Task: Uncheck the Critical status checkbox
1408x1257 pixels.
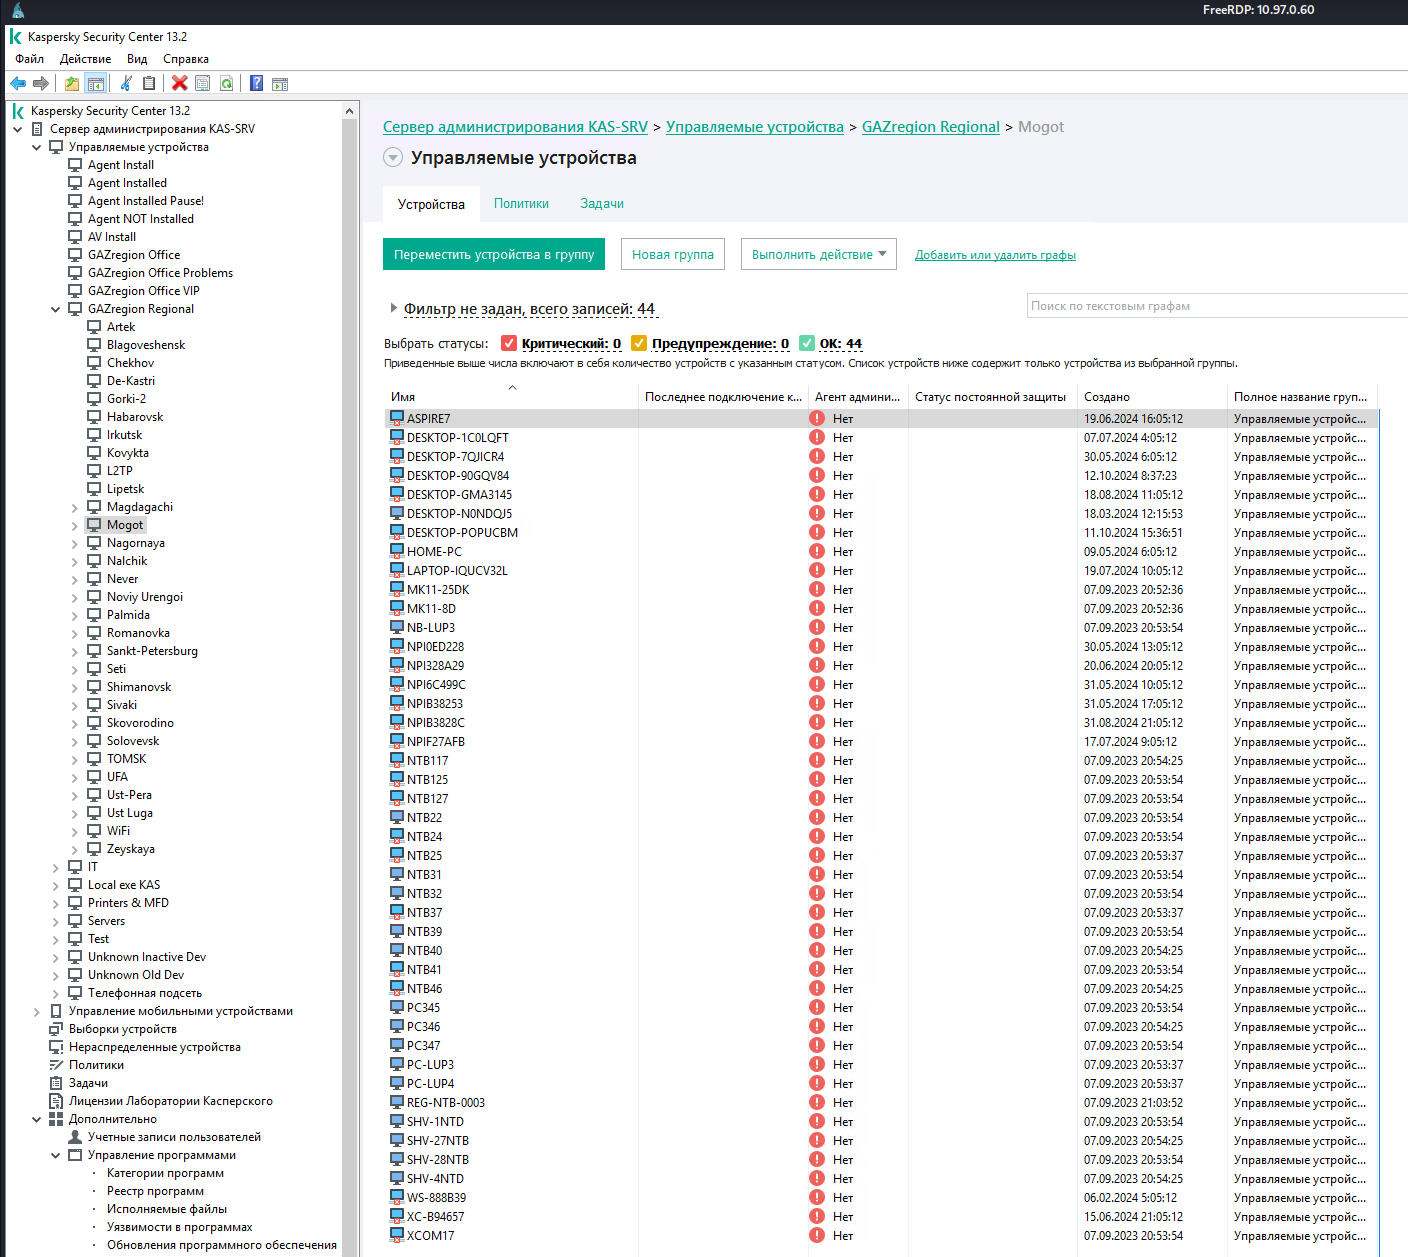Action: 509,344
